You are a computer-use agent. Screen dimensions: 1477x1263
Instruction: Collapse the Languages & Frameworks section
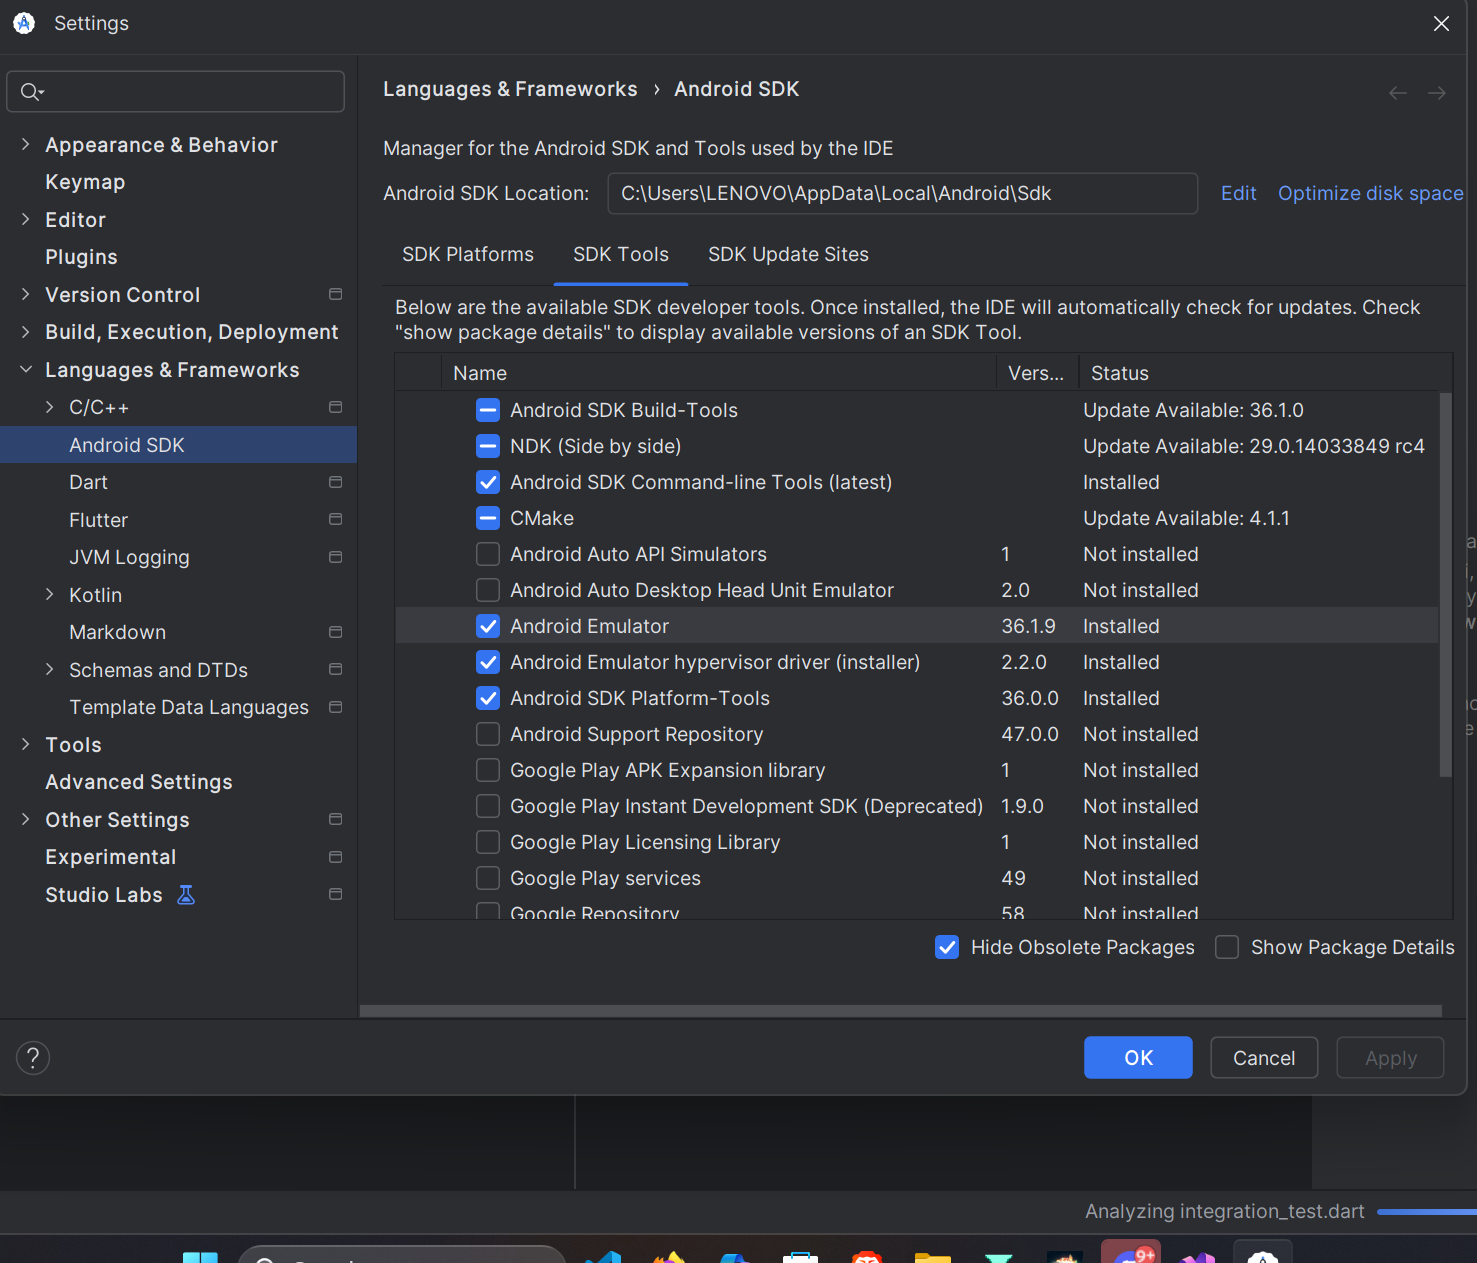pos(26,370)
